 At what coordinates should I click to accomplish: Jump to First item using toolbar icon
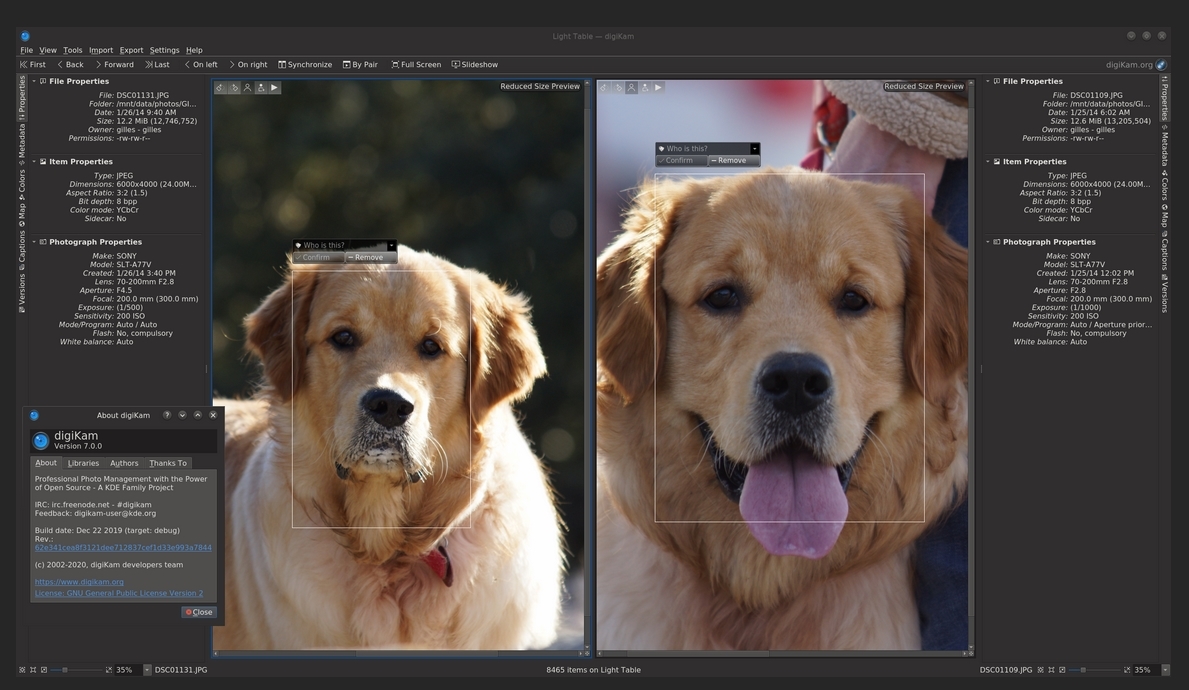click(x=31, y=64)
